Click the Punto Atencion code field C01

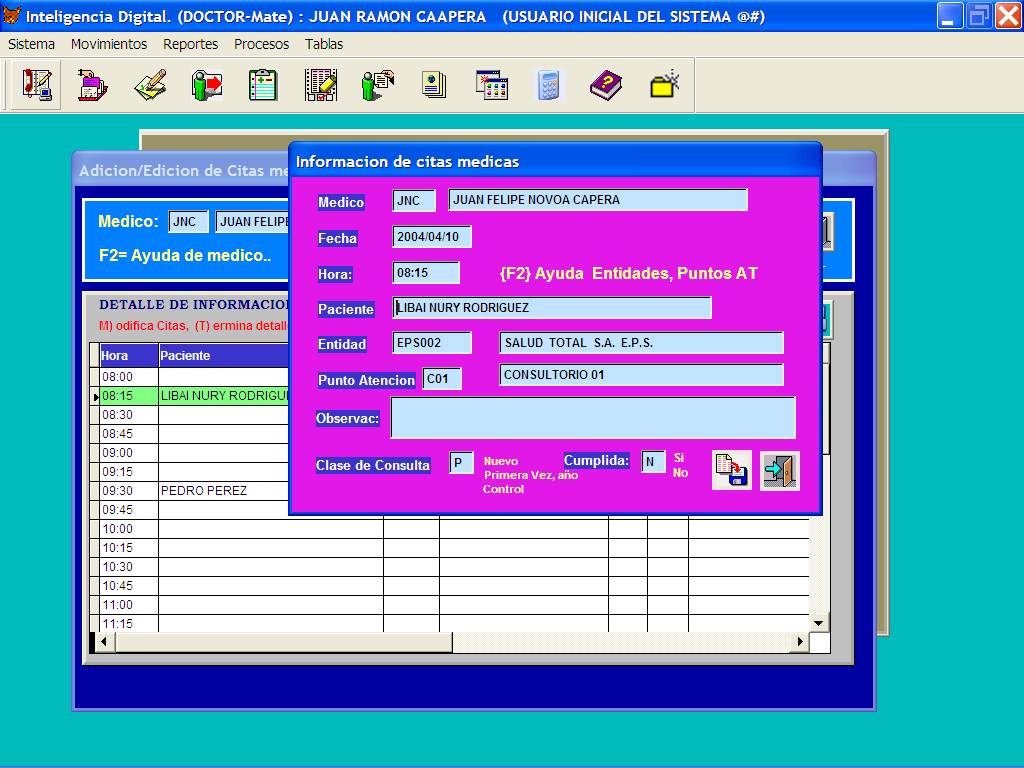[442, 379]
